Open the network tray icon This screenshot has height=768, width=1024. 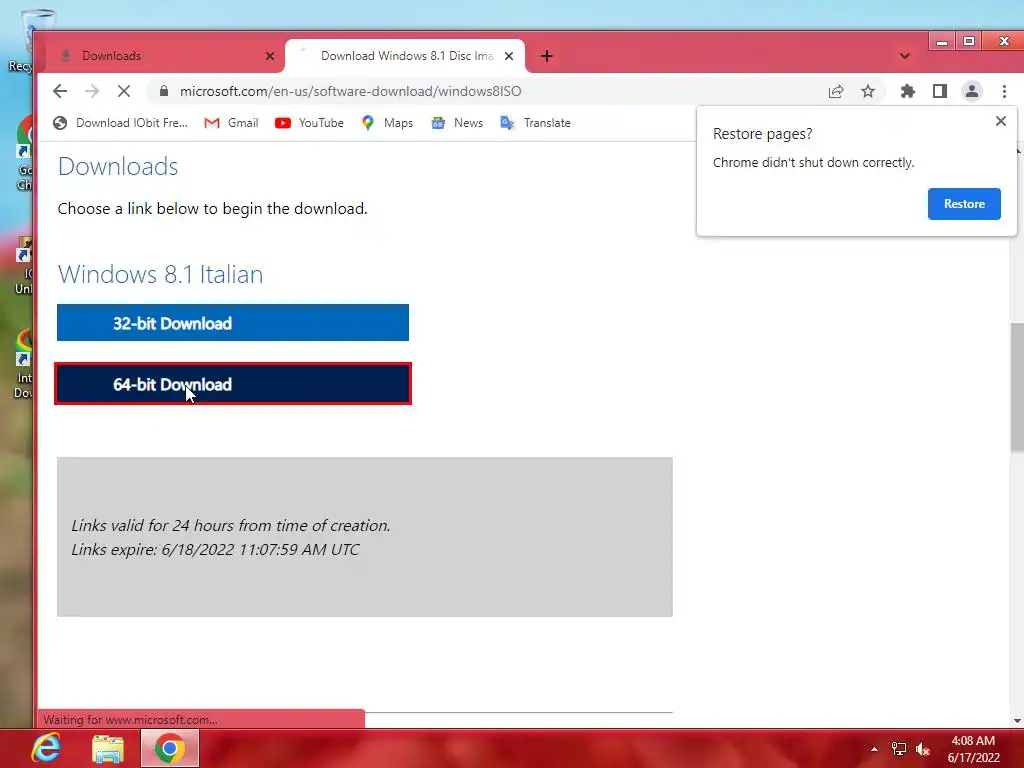pos(899,749)
